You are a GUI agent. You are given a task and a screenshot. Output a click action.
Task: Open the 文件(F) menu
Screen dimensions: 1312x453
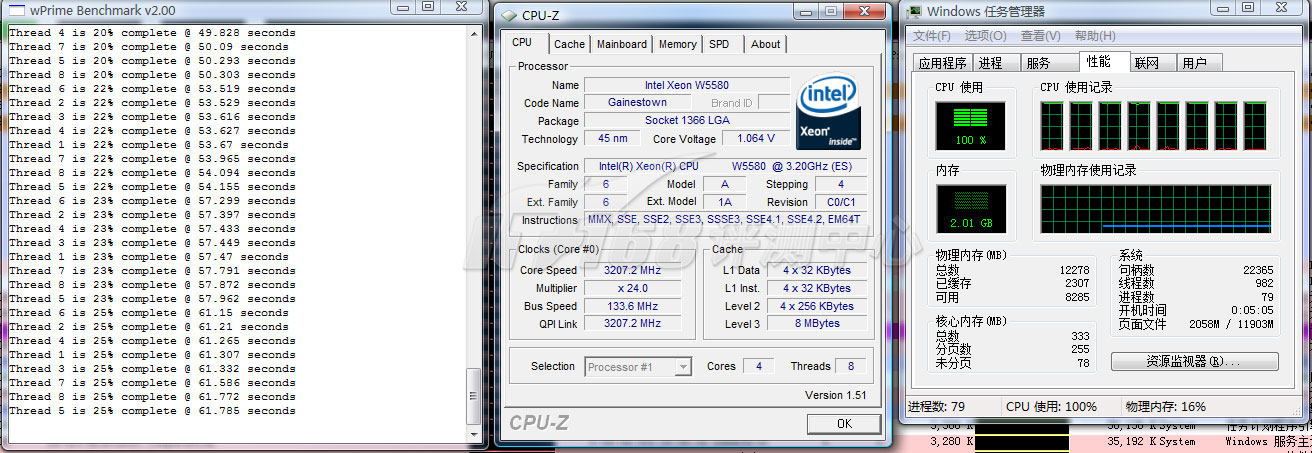click(x=932, y=36)
